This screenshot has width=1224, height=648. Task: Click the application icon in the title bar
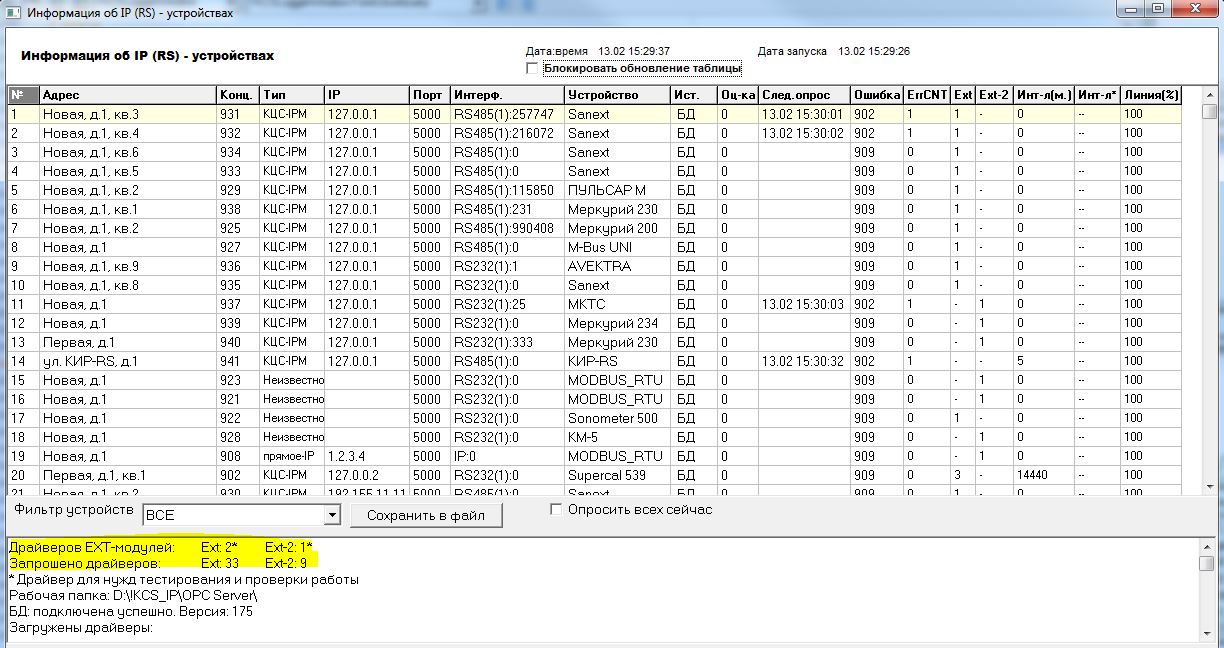pyautogui.click(x=11, y=13)
